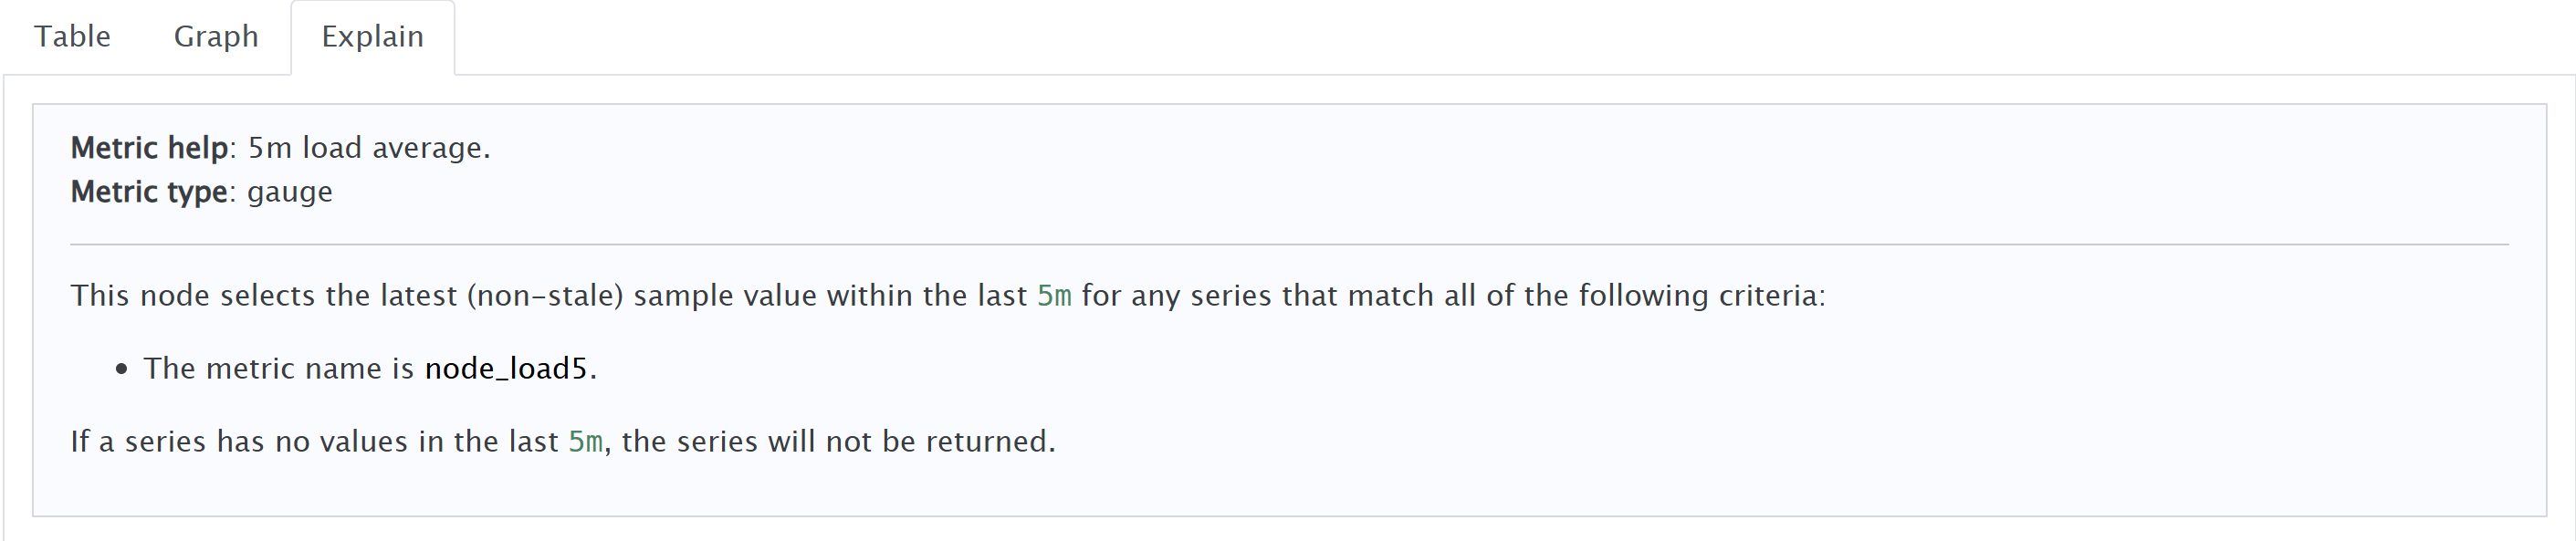
Task: Click the node_load5 metric name
Action: tap(506, 369)
